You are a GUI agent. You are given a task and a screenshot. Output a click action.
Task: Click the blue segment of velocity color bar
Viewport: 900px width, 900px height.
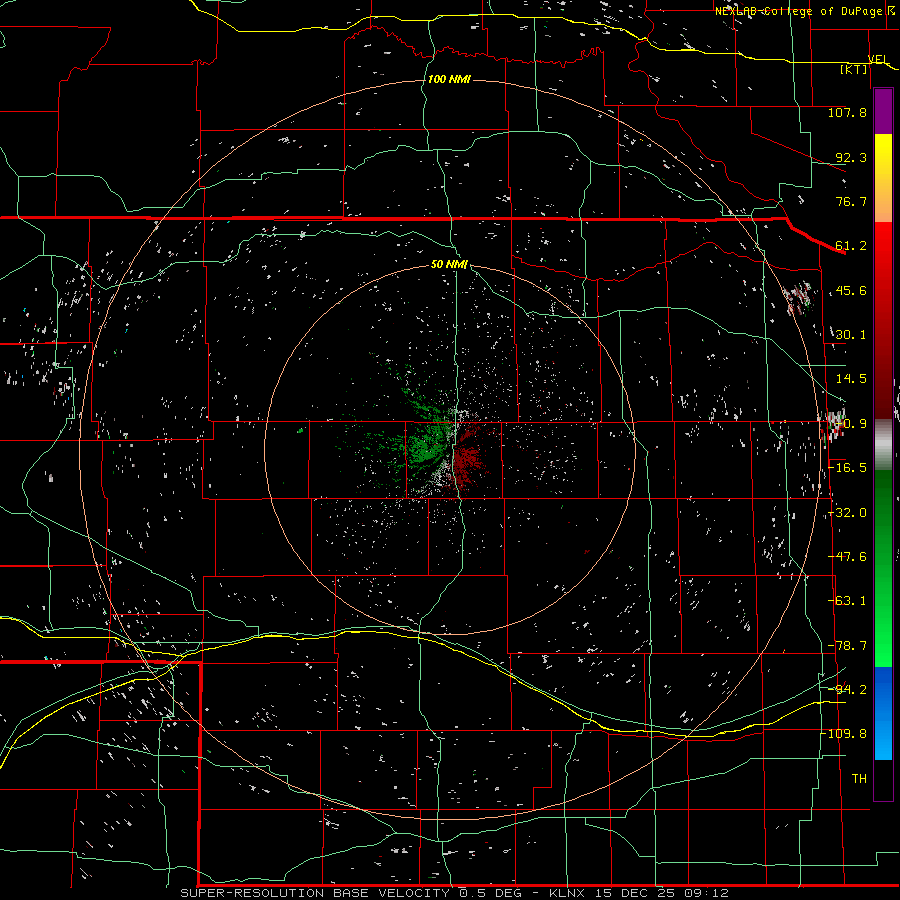[x=883, y=713]
